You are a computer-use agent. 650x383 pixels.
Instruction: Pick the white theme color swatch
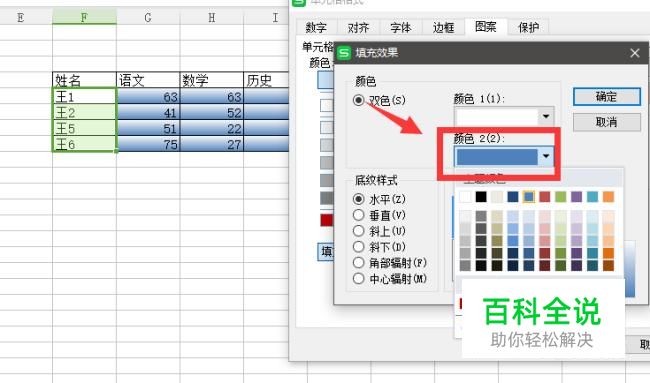pyautogui.click(x=465, y=197)
